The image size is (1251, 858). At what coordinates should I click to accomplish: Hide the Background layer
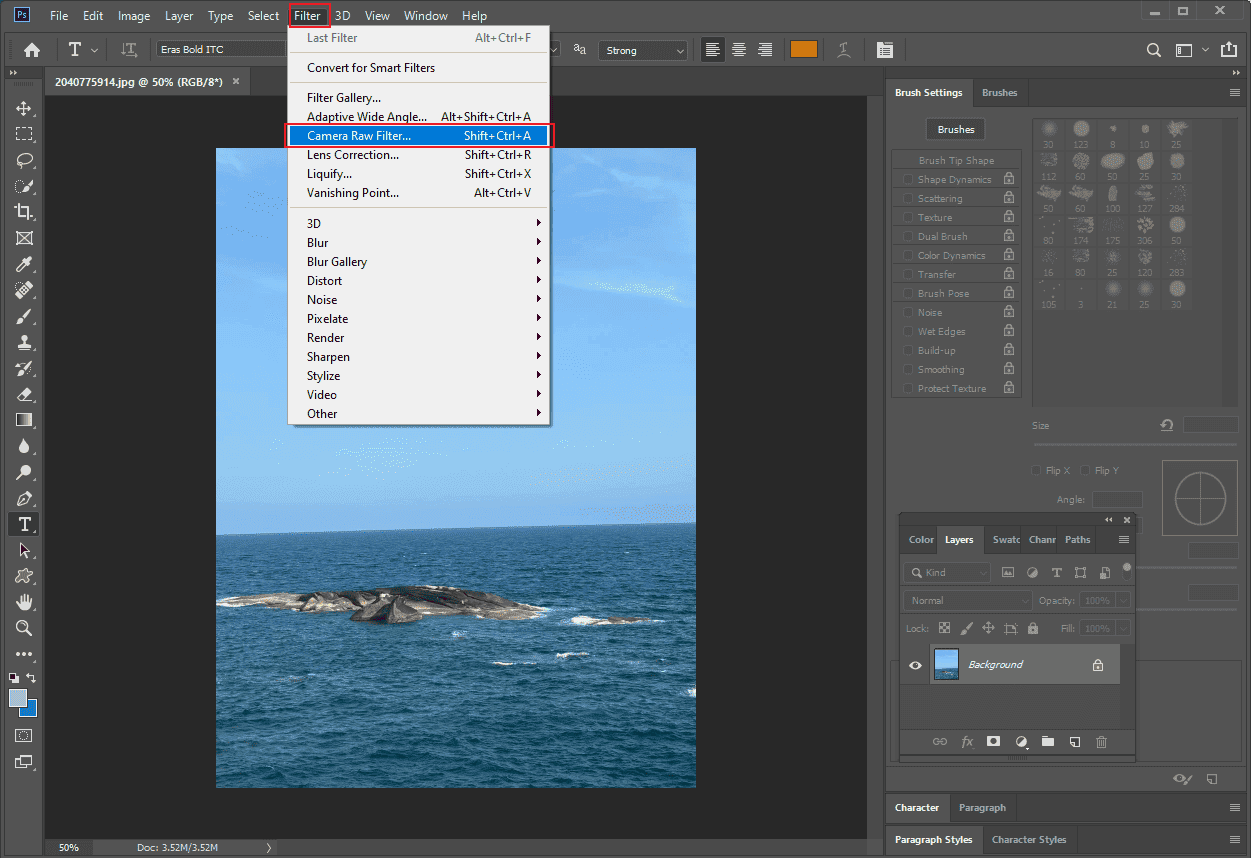914,664
